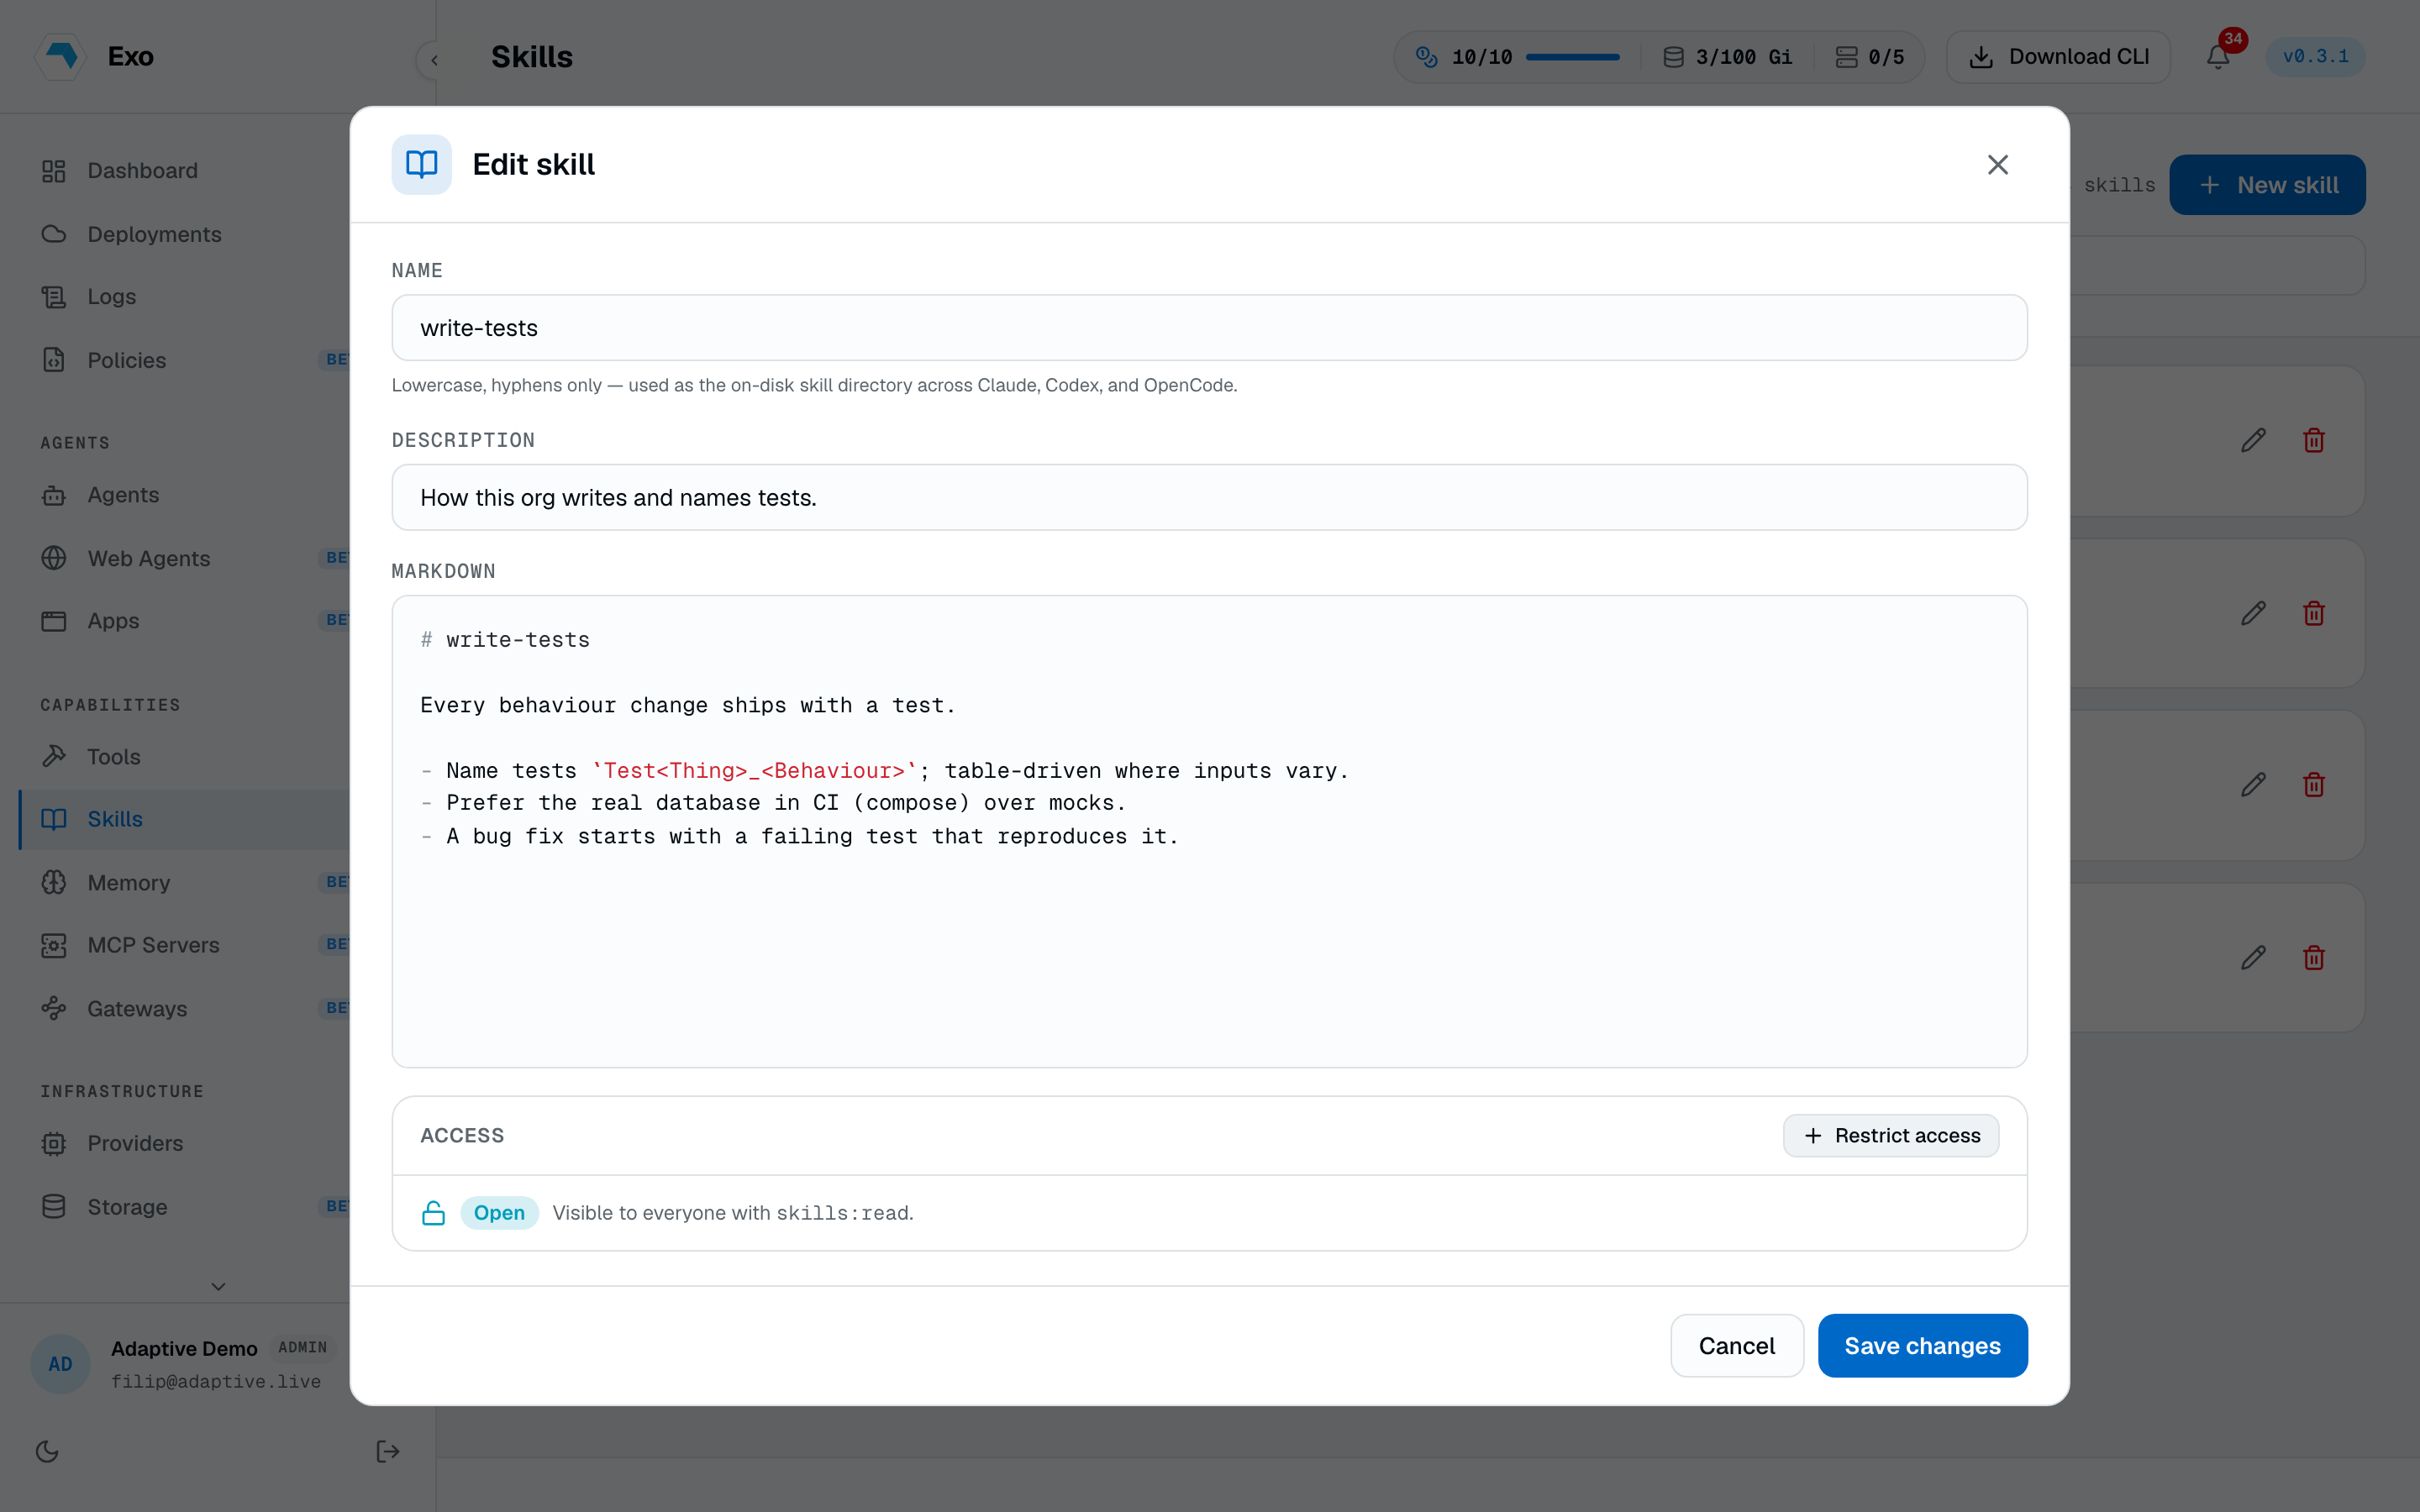The image size is (2420, 1512).
Task: Click the Restrict access button
Action: click(x=1890, y=1135)
